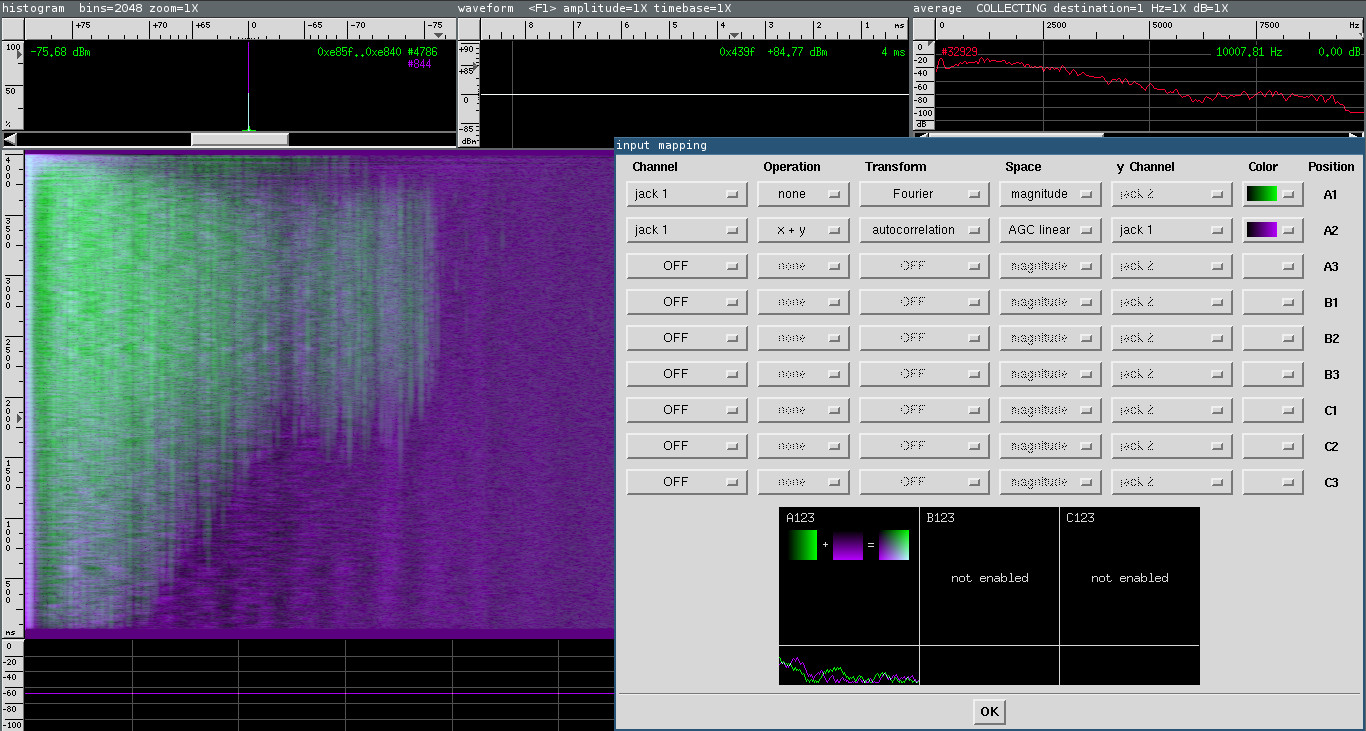Open the A2 purple color selector
1366x731 pixels.
1273,230
